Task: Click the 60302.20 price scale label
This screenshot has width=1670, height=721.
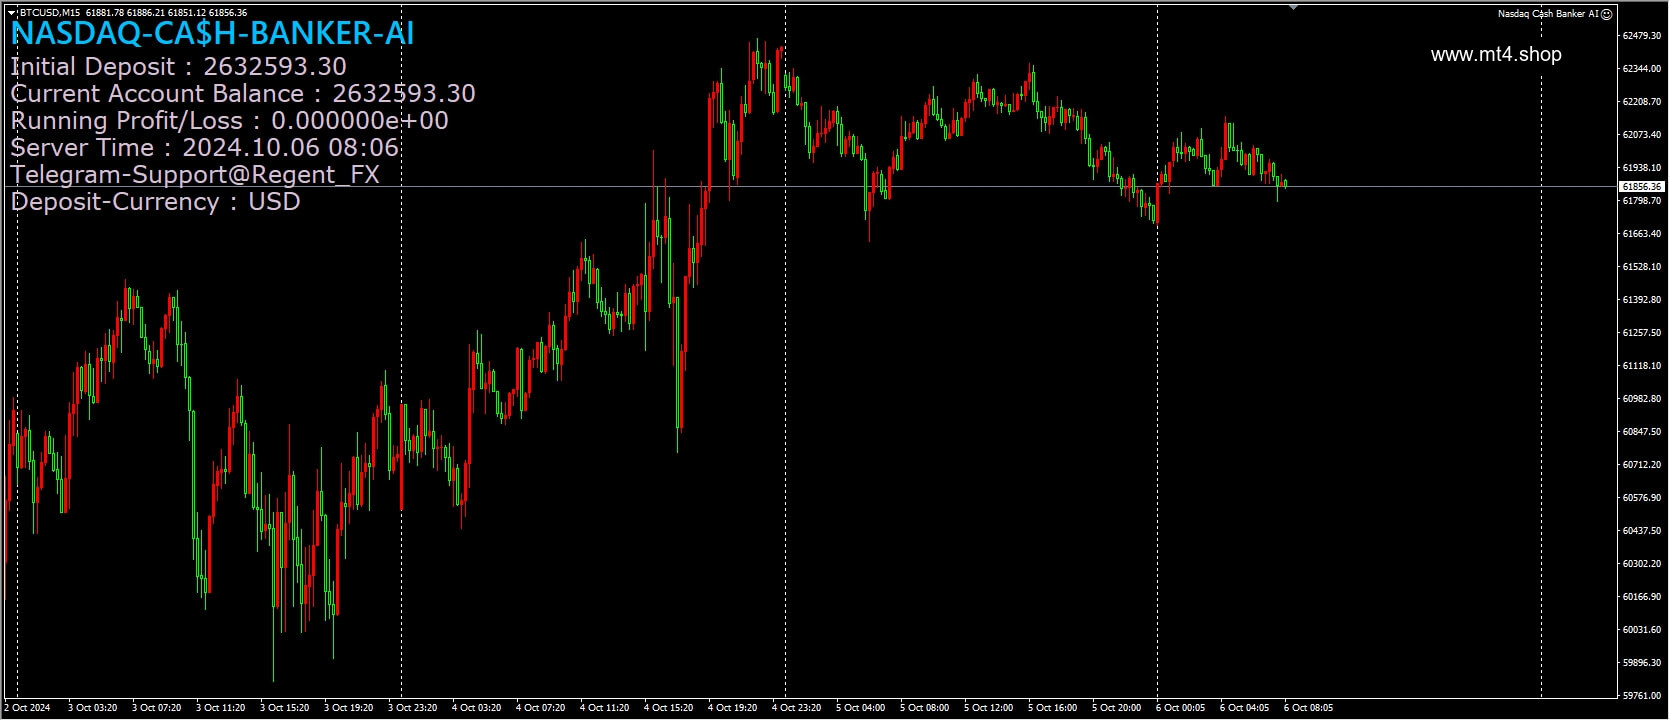Action: tap(1641, 564)
